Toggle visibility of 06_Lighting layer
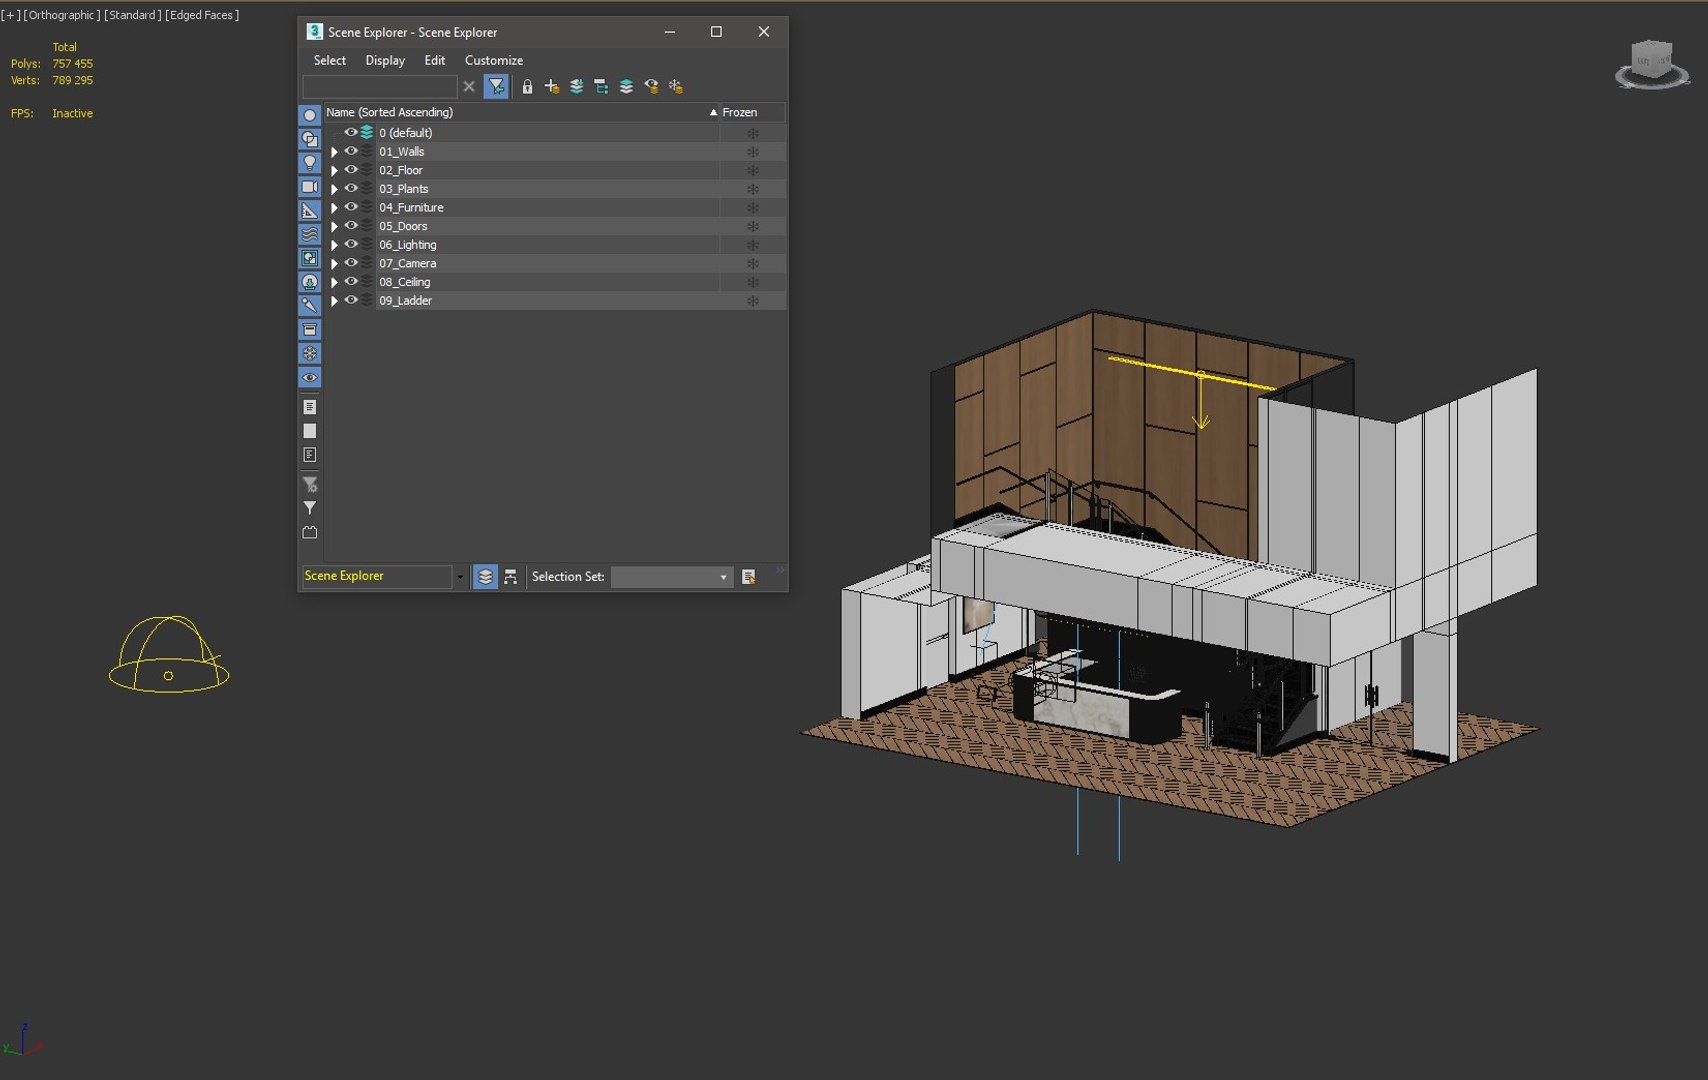1708x1080 pixels. (351, 245)
